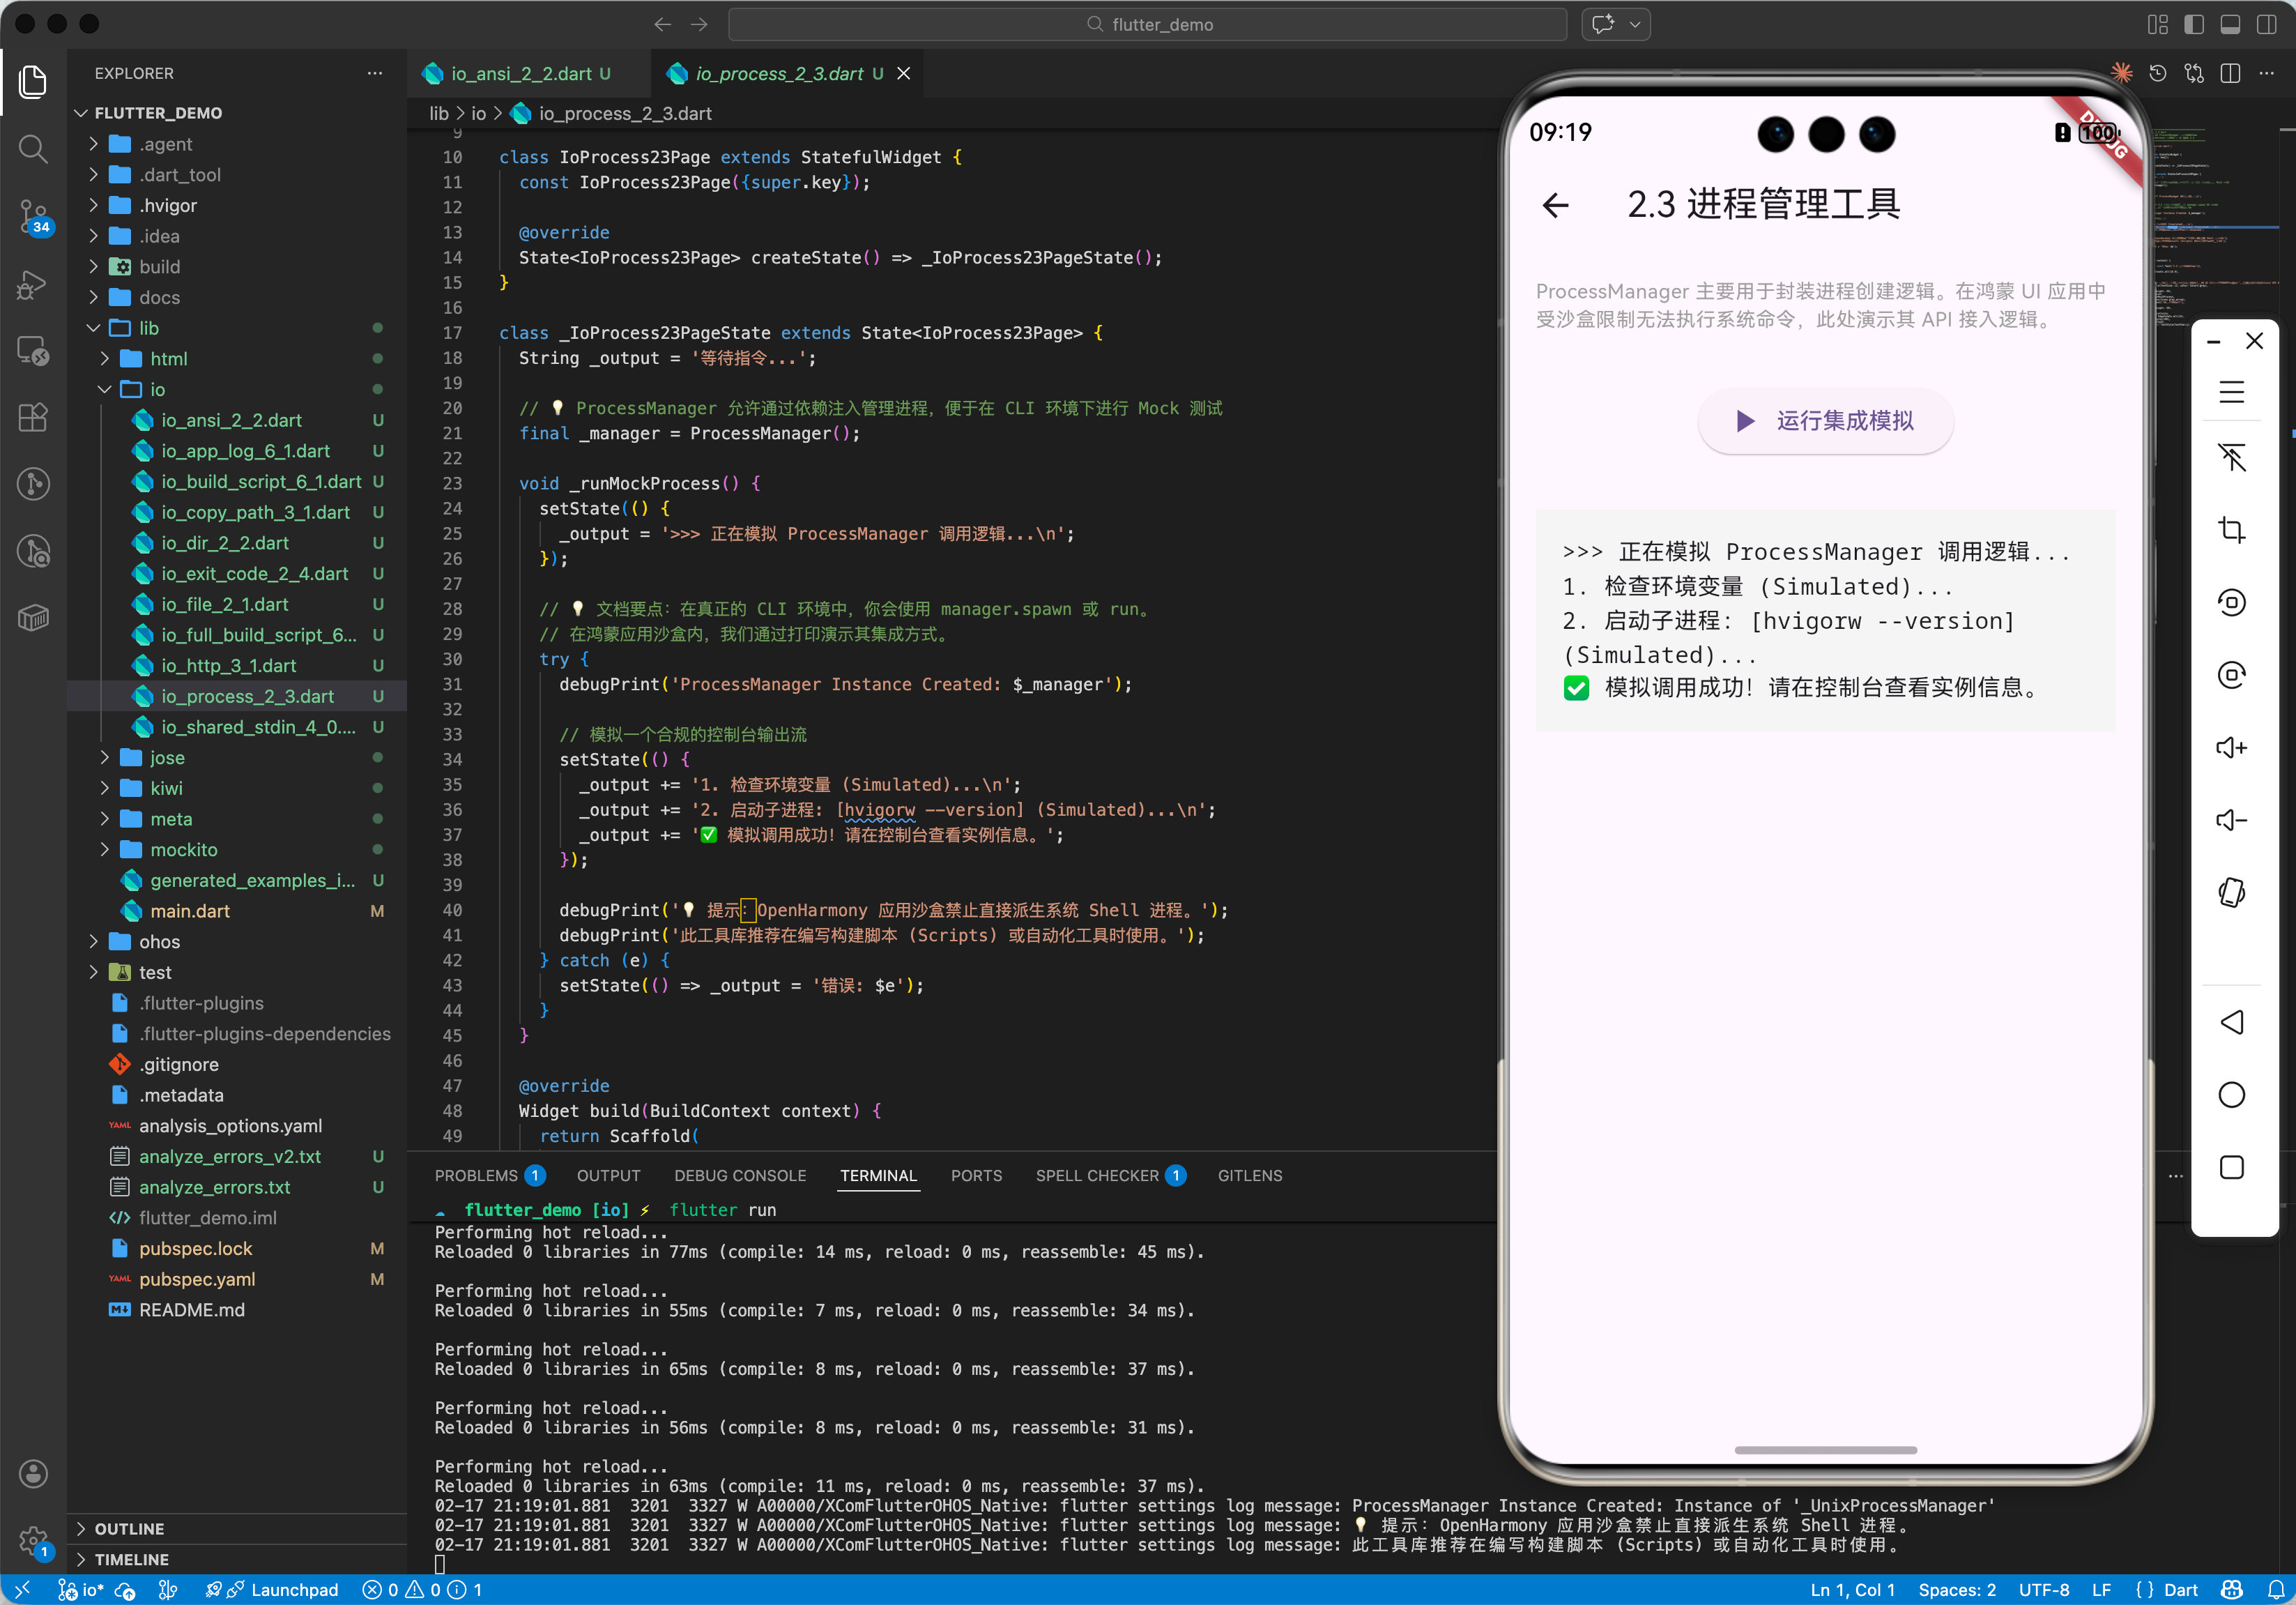The height and width of the screenshot is (1605, 2296).
Task: Toggle secondary sidebar layout button
Action: point(2266,24)
